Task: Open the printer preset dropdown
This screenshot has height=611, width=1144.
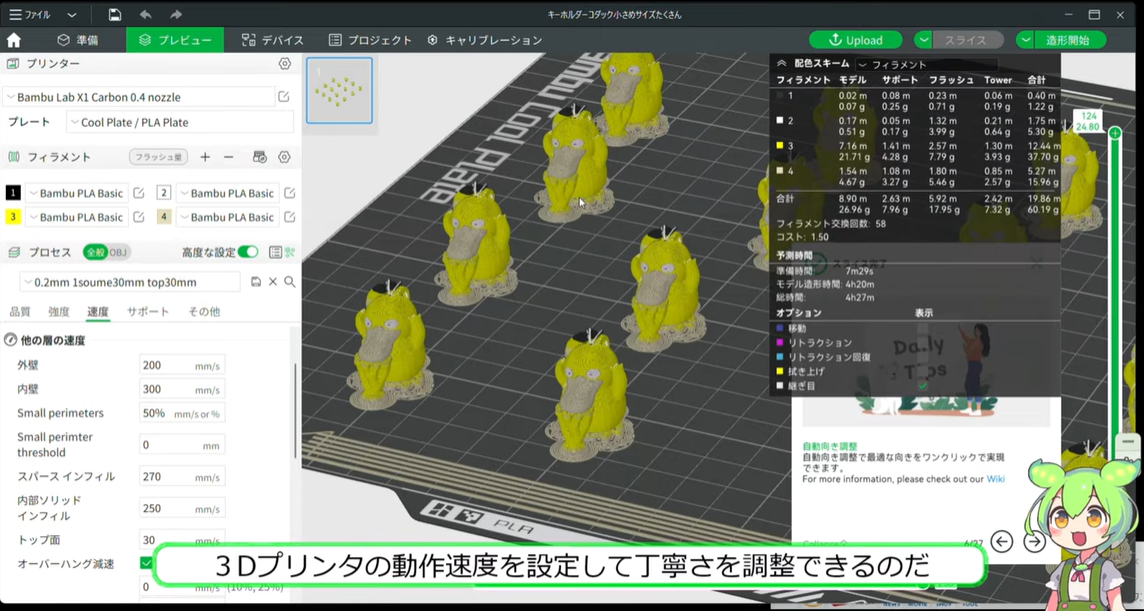Action: [139, 96]
